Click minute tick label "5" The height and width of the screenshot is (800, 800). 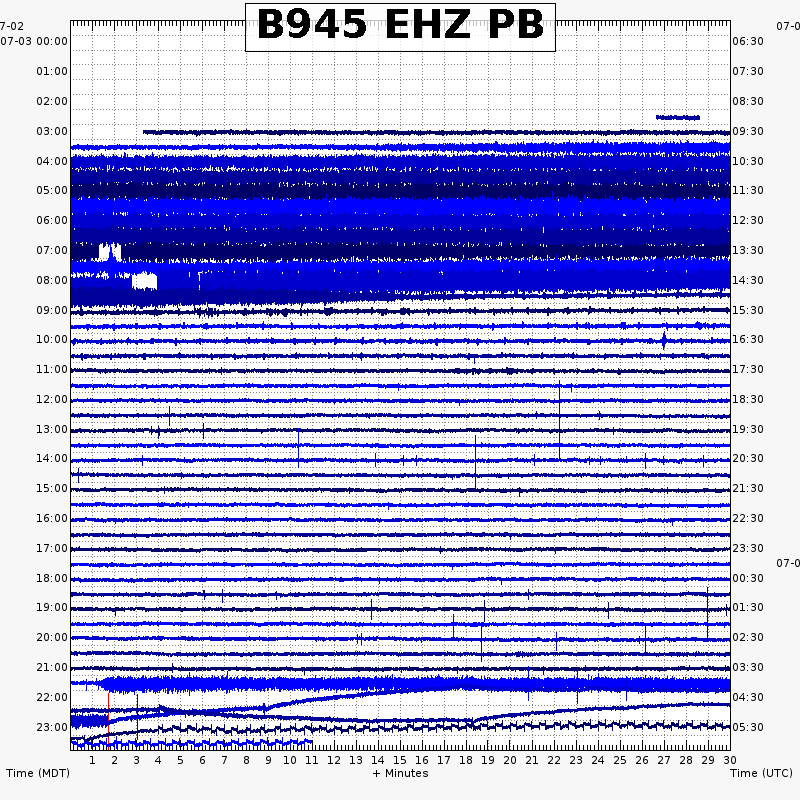pos(180,760)
